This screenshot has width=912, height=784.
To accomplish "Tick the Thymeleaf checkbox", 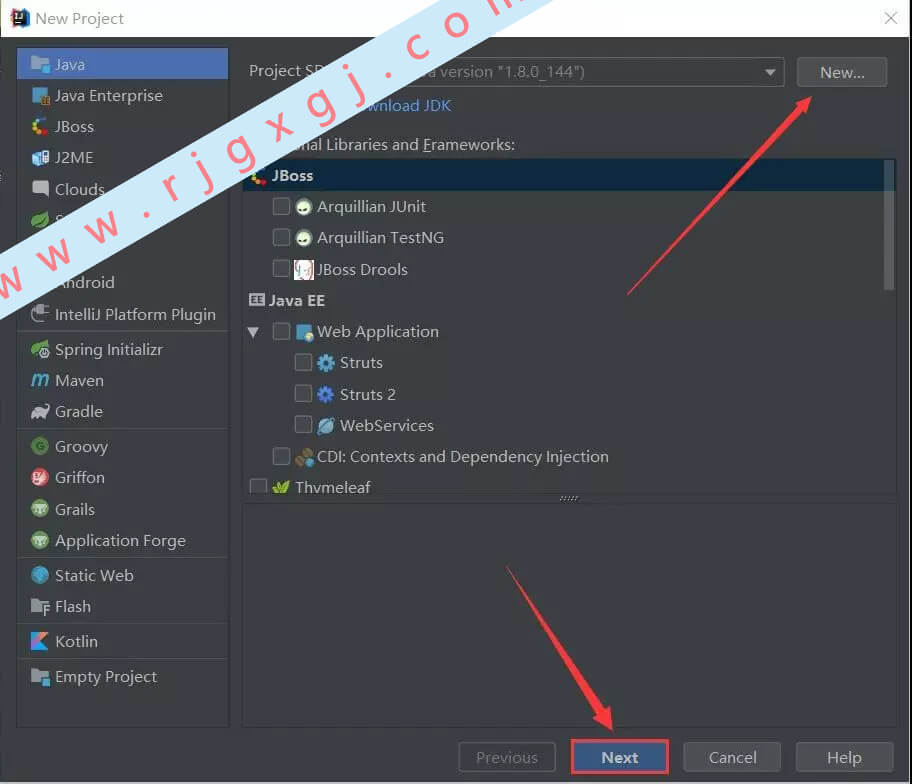I will (258, 486).
